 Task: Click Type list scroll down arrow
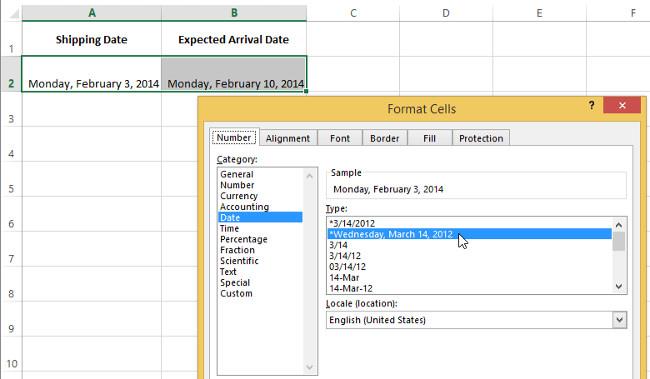pyautogui.click(x=619, y=286)
